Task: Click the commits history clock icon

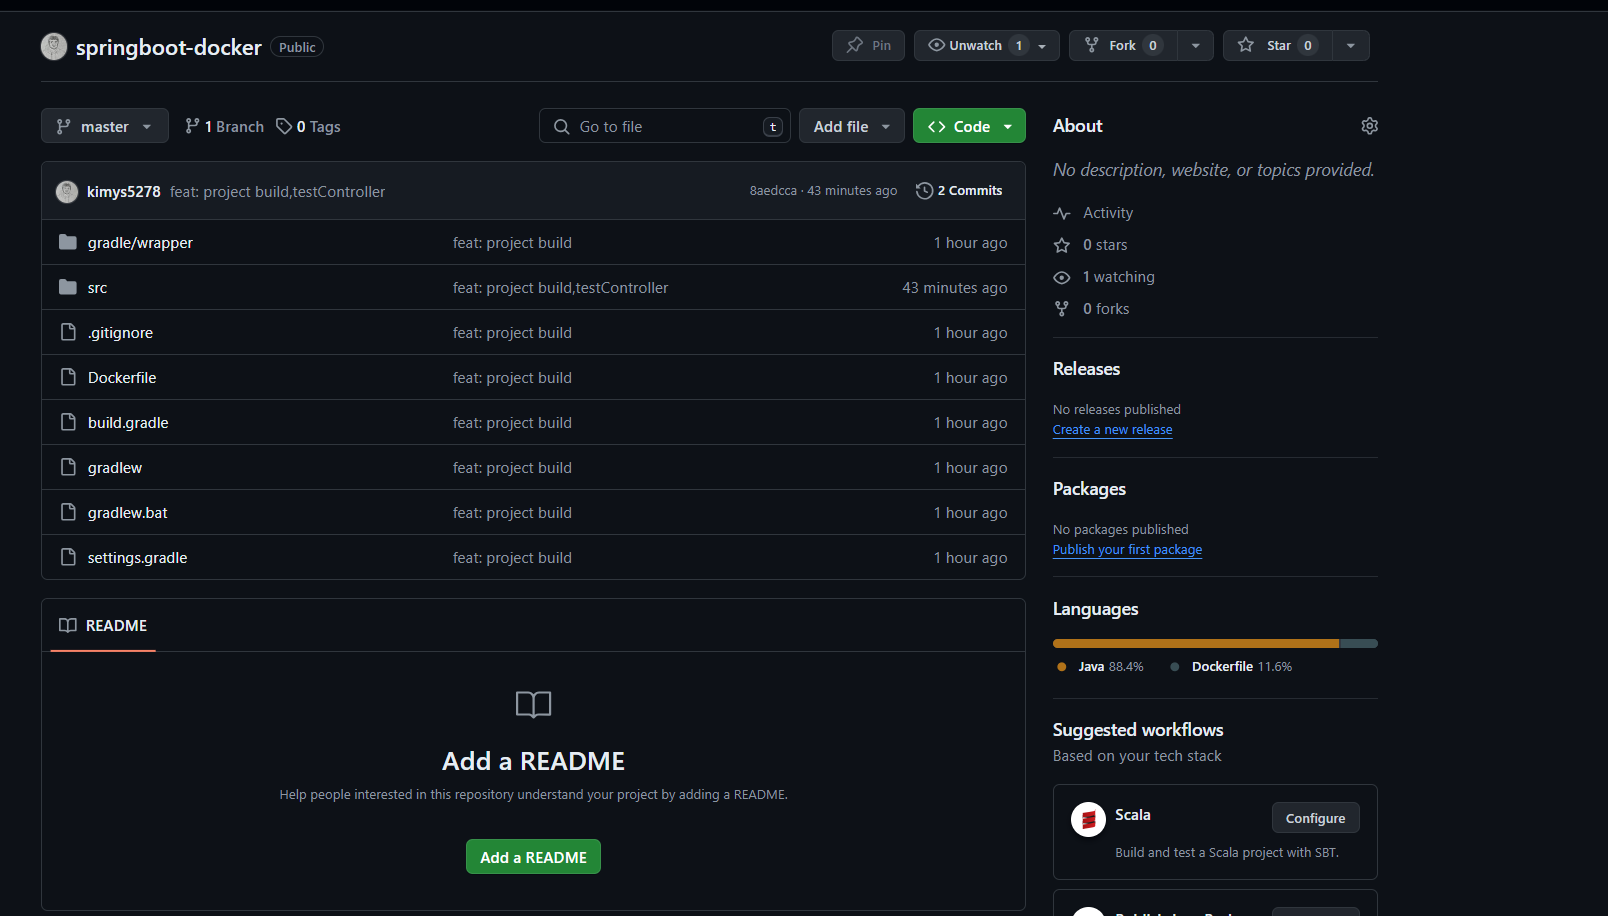Action: pyautogui.click(x=924, y=191)
